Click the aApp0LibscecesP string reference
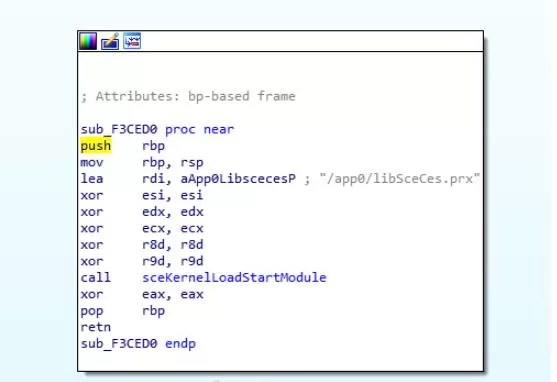 pos(238,179)
